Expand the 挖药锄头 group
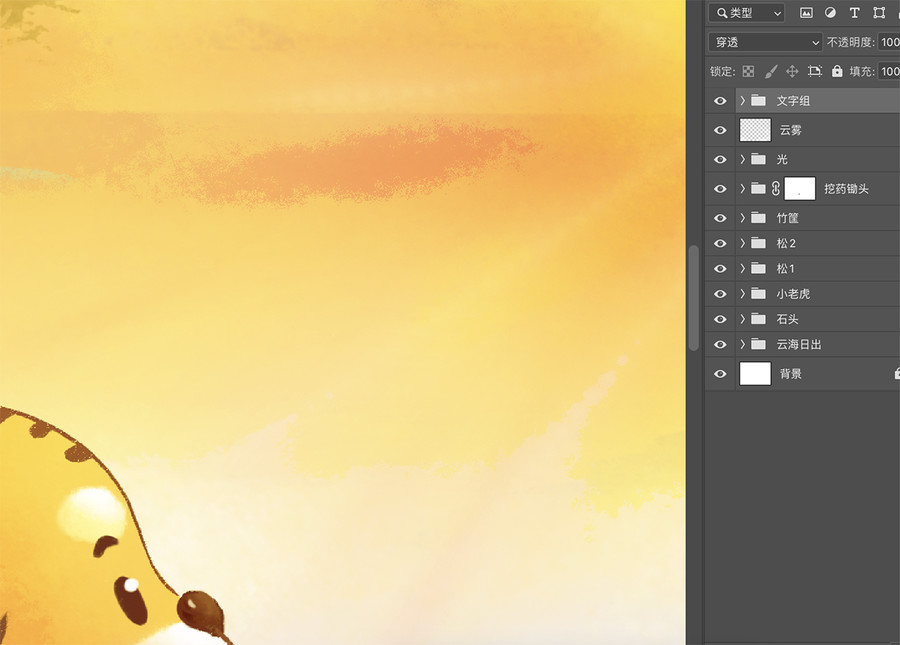This screenshot has height=645, width=900. pos(743,188)
